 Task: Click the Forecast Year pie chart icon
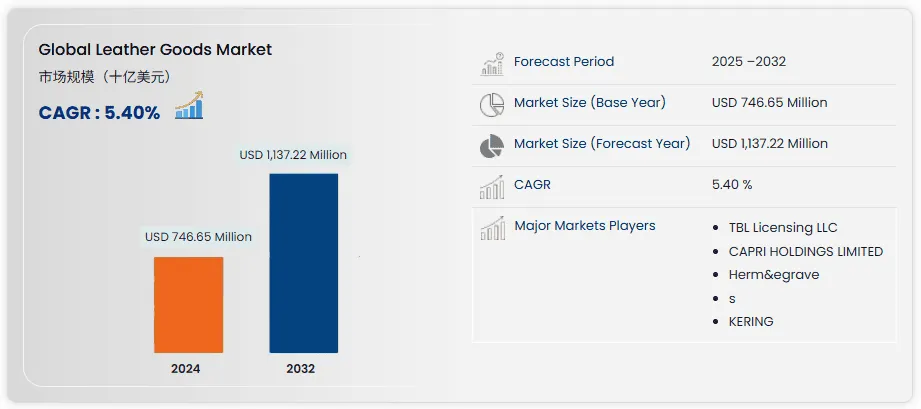coord(491,145)
